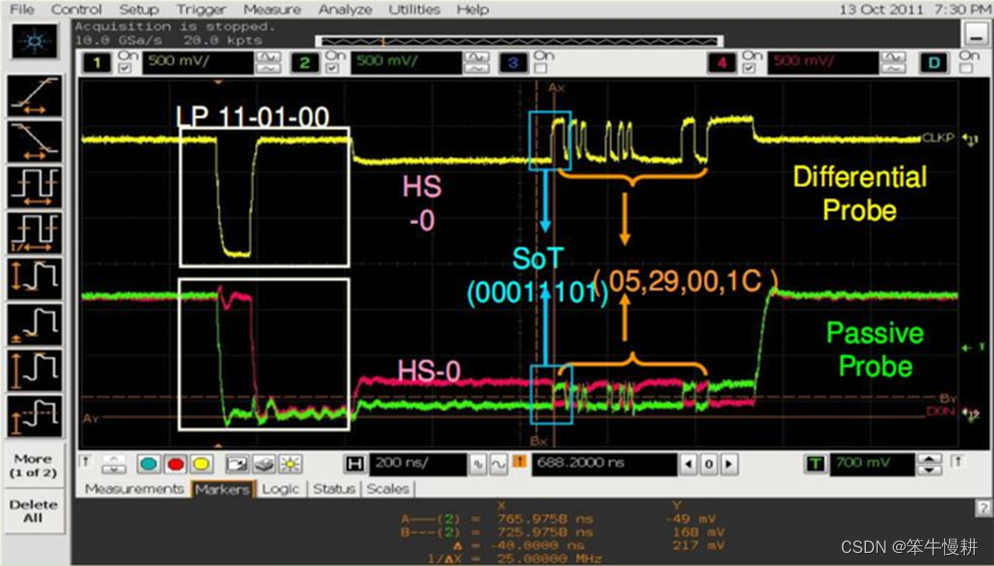This screenshot has width=994, height=566.
Task: Reset horizontal position with the 0 button
Action: (x=709, y=465)
